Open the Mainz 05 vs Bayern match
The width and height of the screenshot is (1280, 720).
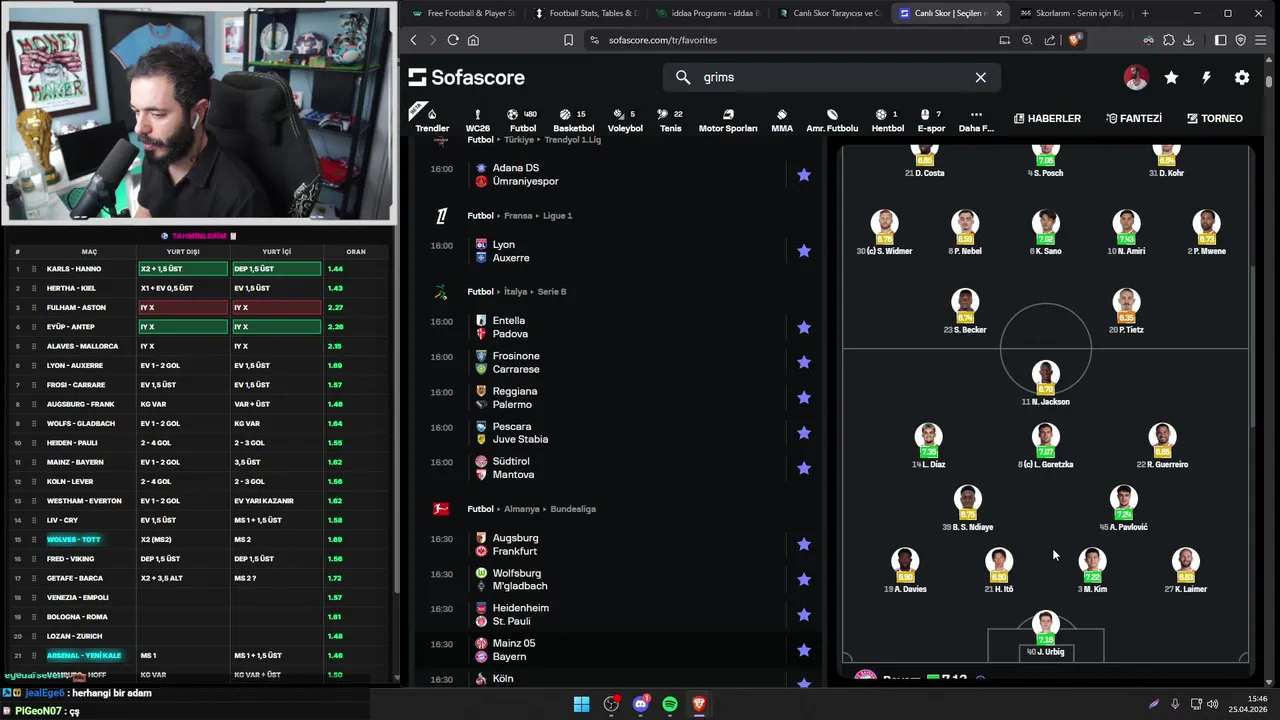click(617, 650)
